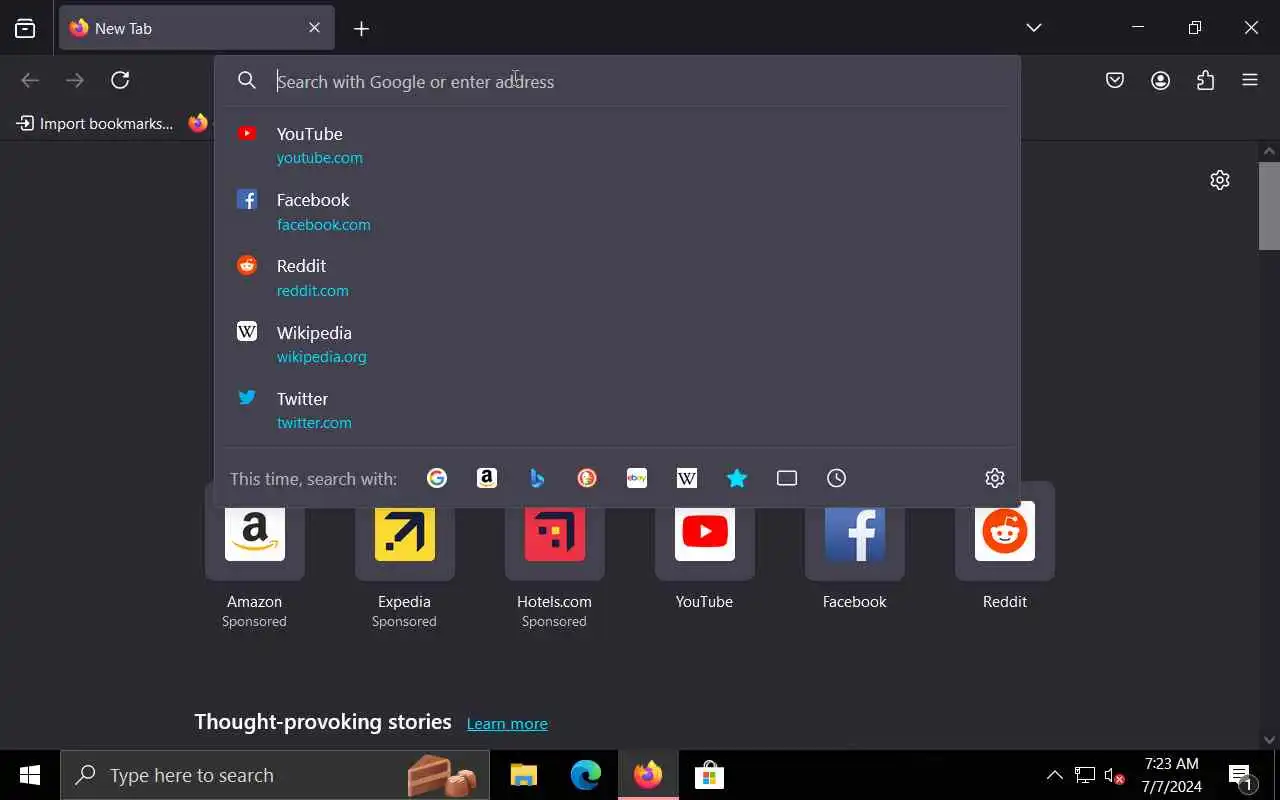Viewport: 1280px width, 800px height.
Task: Close the New Tab tab
Action: [x=314, y=28]
